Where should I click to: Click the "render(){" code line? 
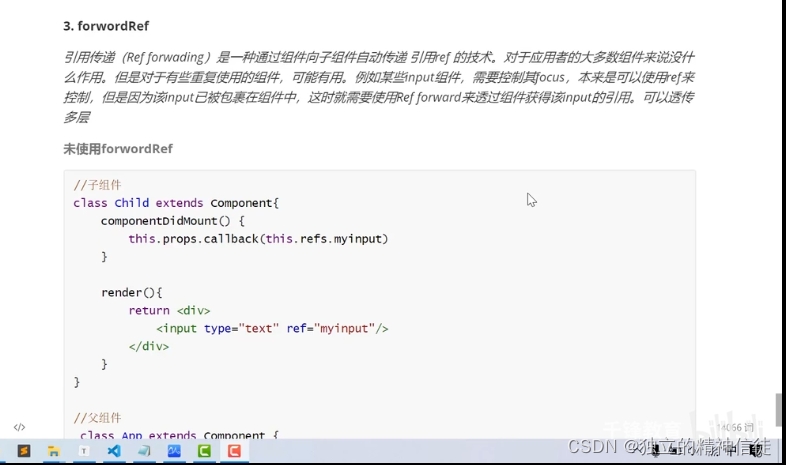click(x=132, y=293)
